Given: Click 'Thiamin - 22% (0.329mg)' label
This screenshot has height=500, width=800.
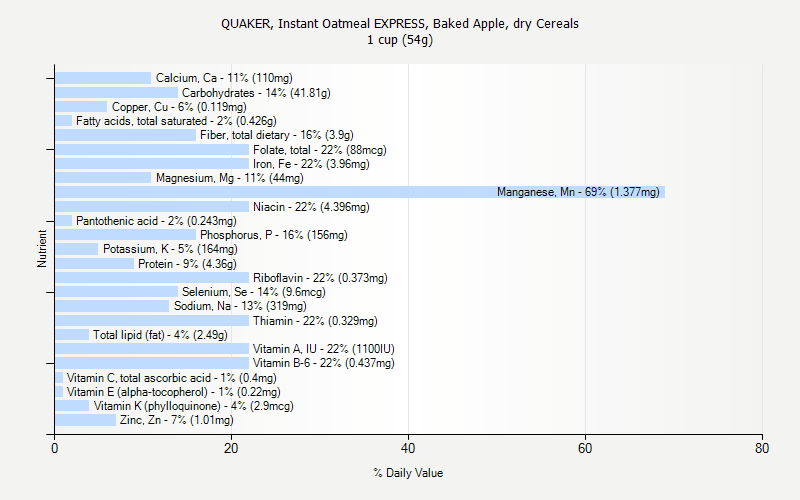Looking at the screenshot, I should (315, 321).
